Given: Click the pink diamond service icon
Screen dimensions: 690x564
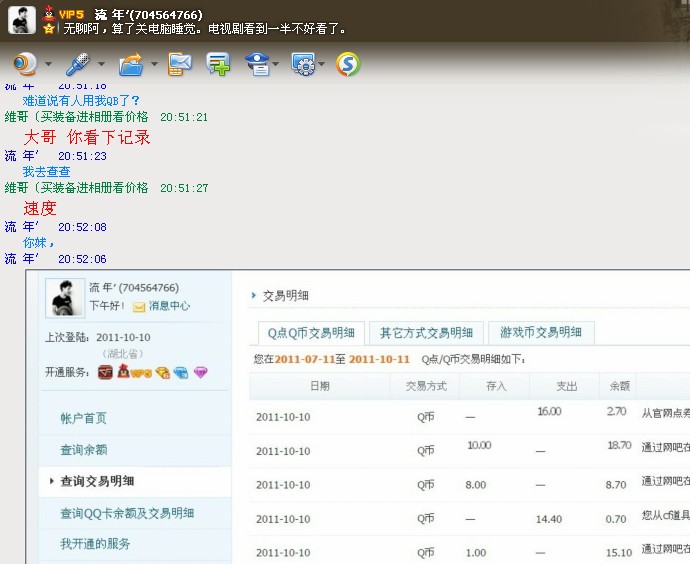Looking at the screenshot, I should click(200, 373).
